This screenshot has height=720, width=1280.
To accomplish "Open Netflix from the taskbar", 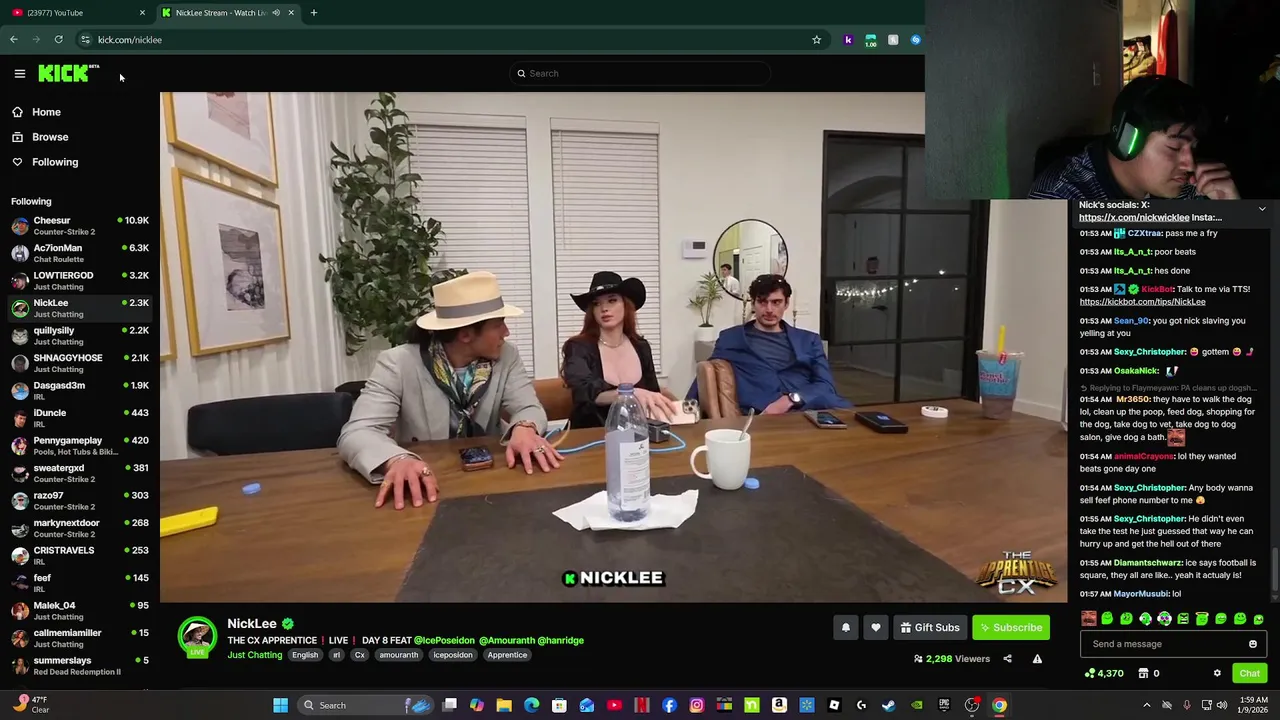I will click(x=641, y=705).
